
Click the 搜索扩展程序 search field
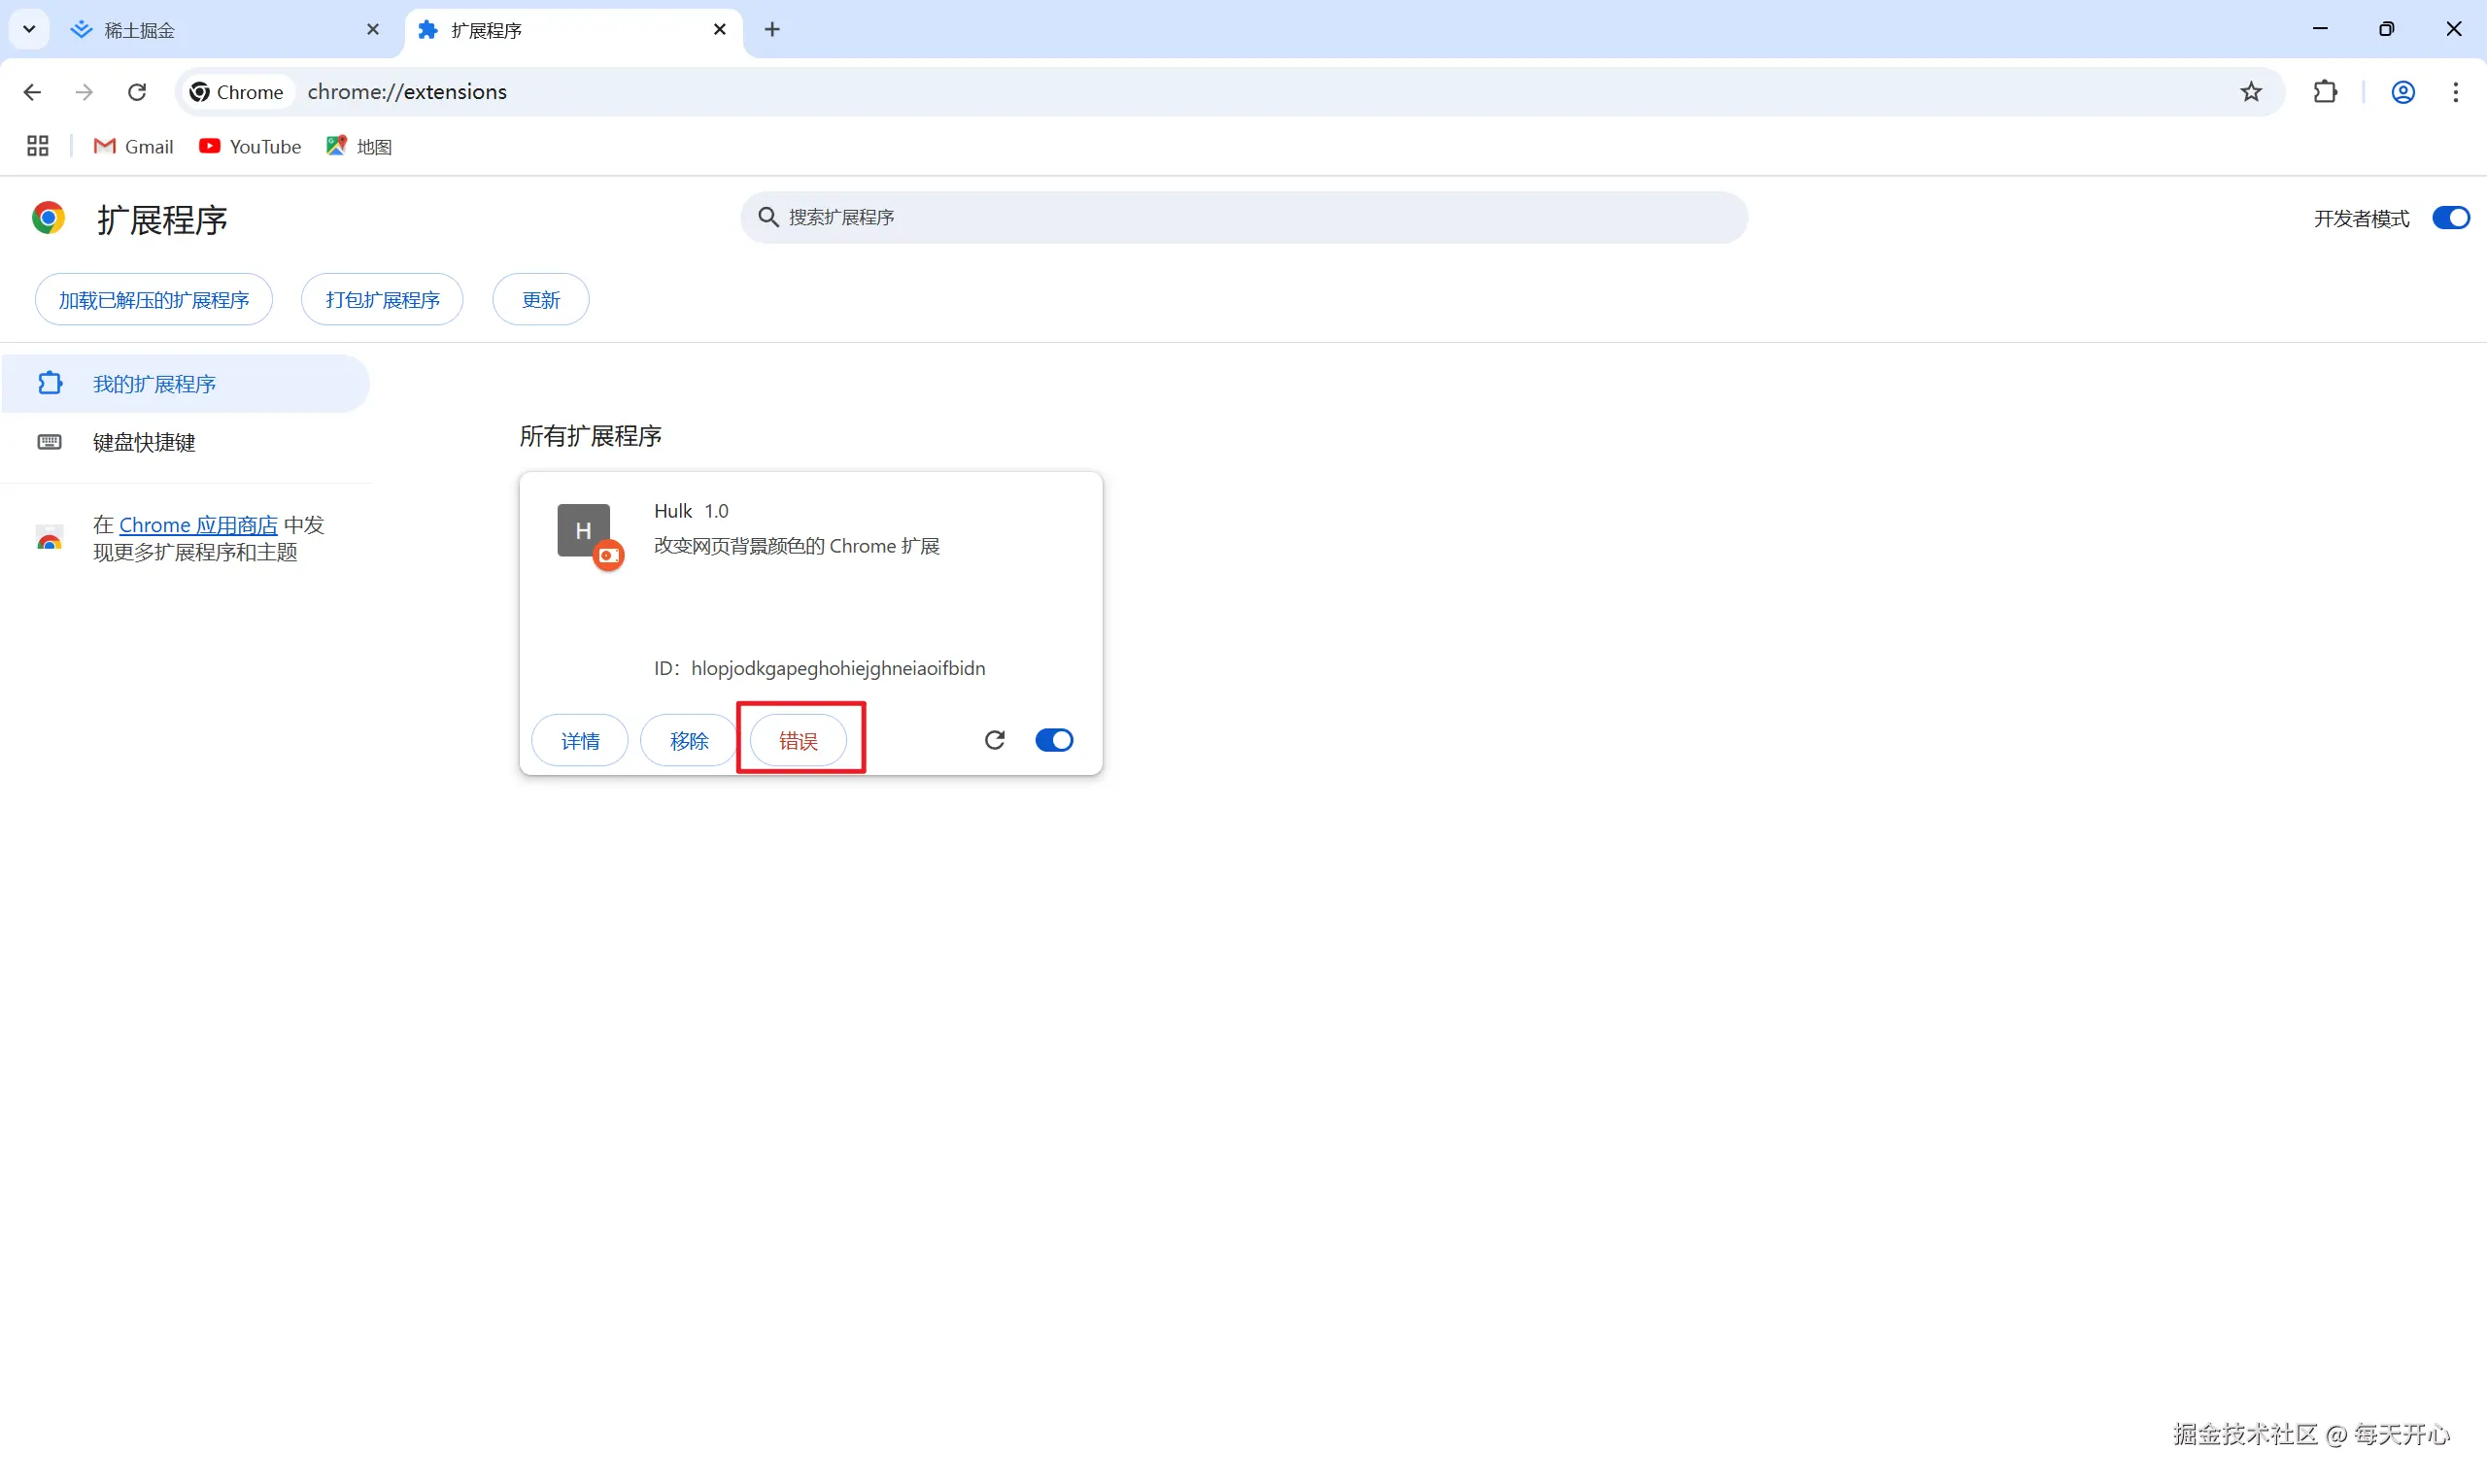click(x=1243, y=217)
